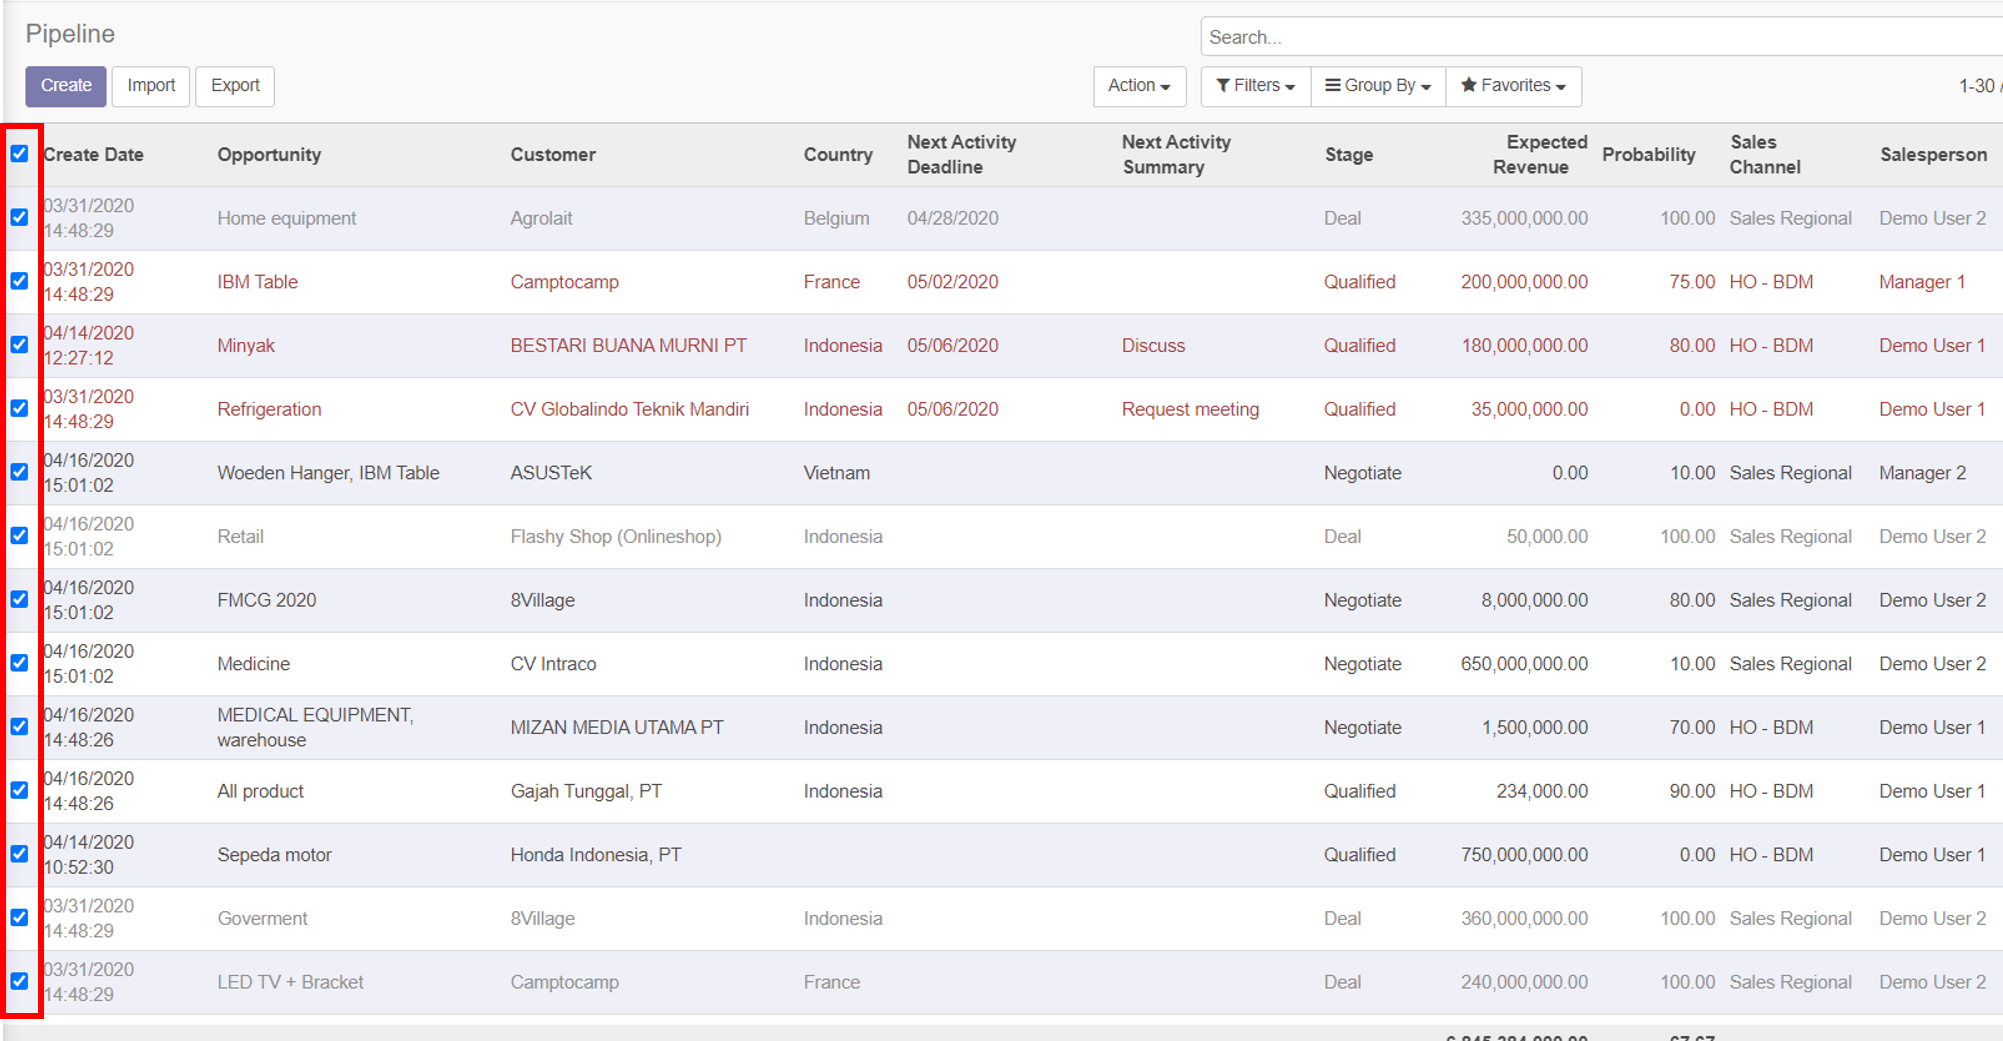Click customer MIZAN MEDIA UTAMA PT

pyautogui.click(x=617, y=728)
